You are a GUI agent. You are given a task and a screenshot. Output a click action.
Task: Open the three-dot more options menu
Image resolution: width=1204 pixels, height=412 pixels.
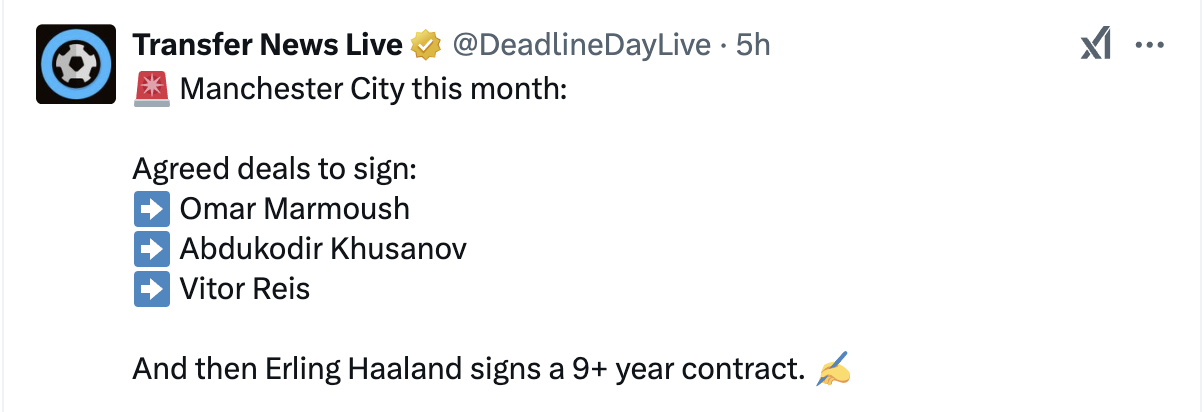(x=1150, y=45)
